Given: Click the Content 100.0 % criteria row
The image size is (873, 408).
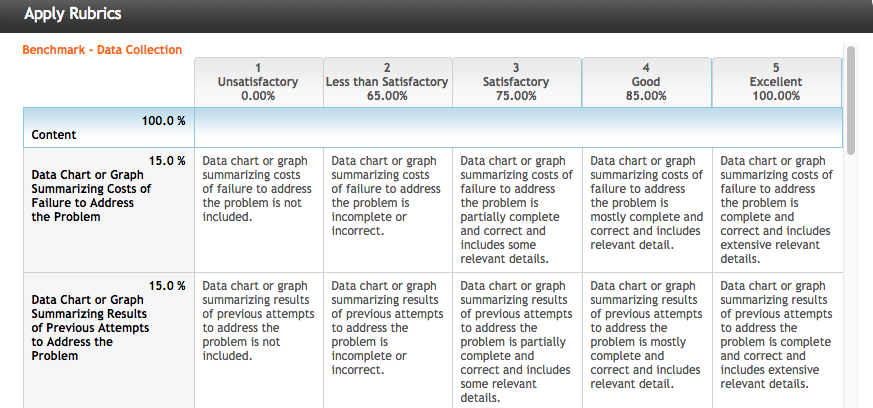Looking at the screenshot, I should 433,127.
